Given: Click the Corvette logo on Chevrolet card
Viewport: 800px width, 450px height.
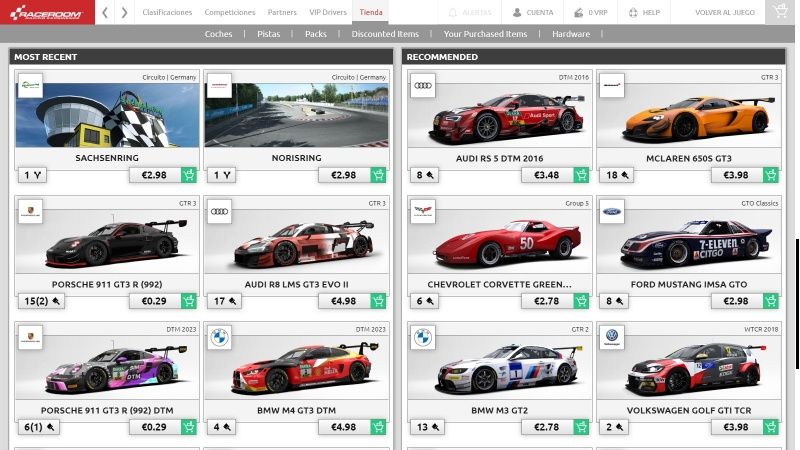Looking at the screenshot, I should point(423,211).
